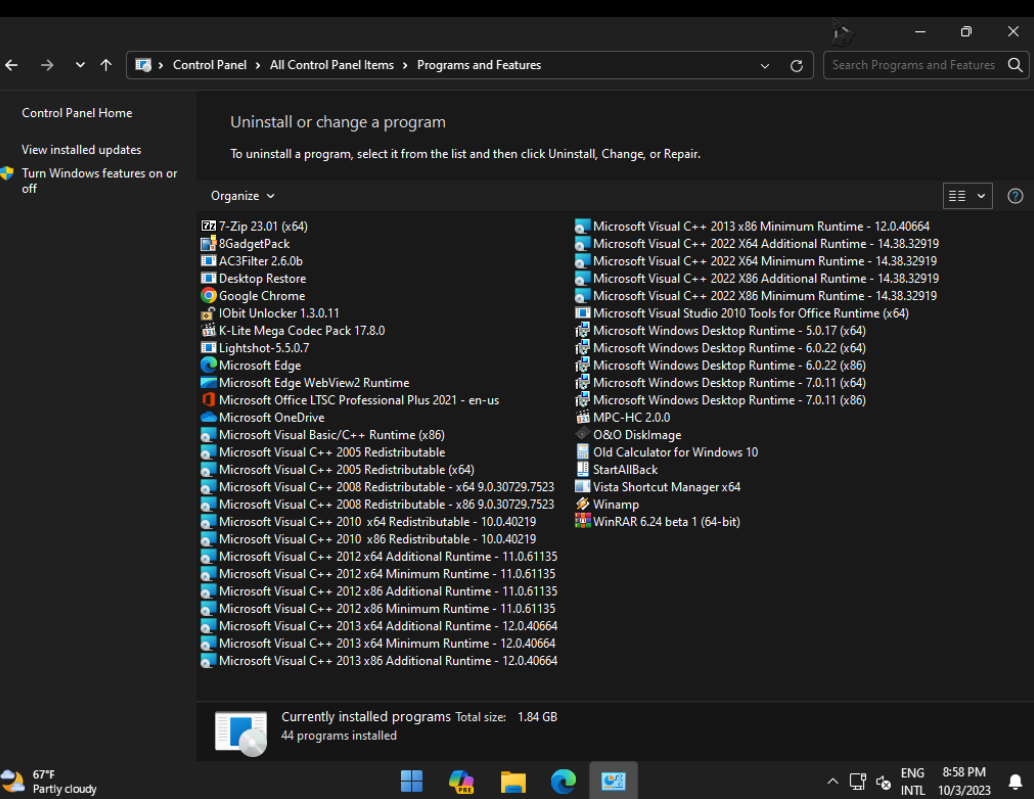Expand chevron after Control Panel breadcrumb
Image resolution: width=1034 pixels, height=799 pixels.
pos(257,65)
